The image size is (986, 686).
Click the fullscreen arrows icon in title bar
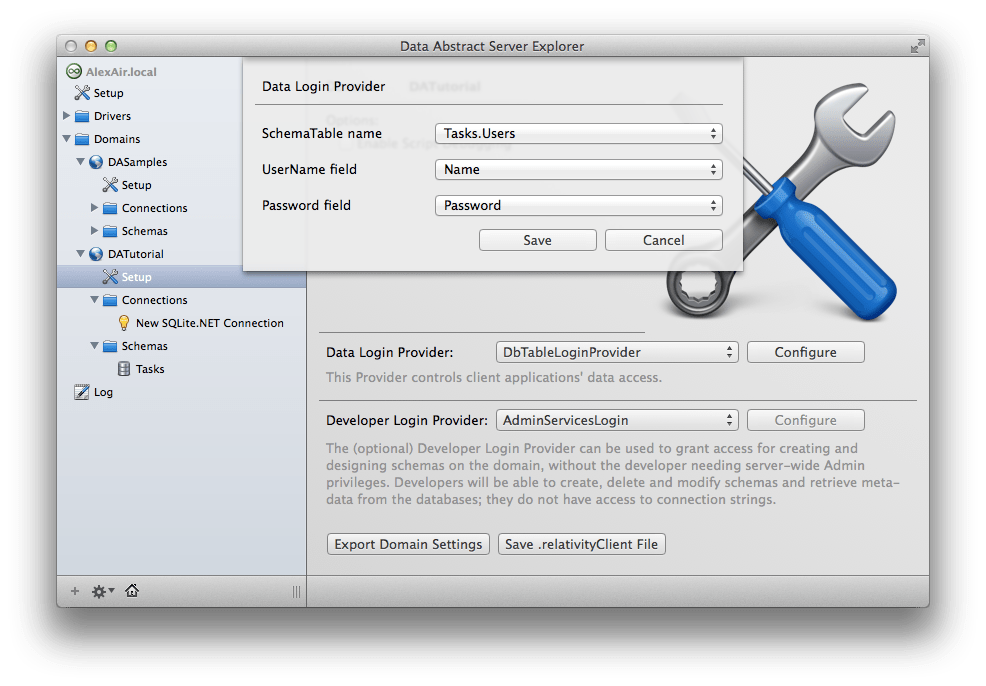click(917, 46)
